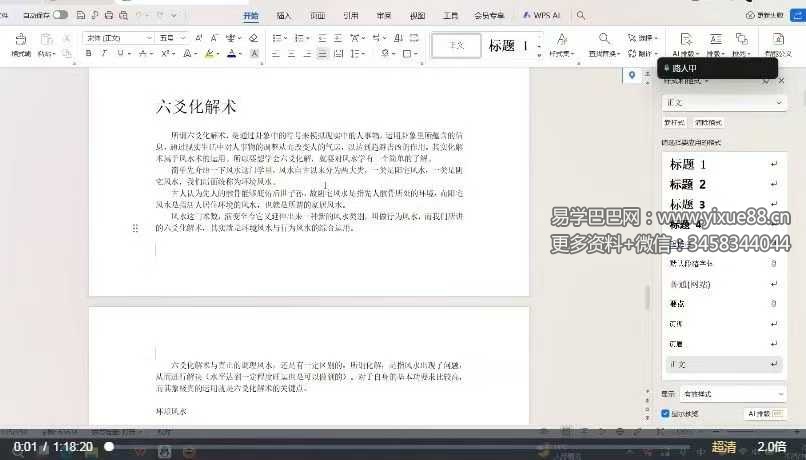Click the new style button in styles panel
Image resolution: width=806 pixels, height=460 pixels.
pos(674,122)
